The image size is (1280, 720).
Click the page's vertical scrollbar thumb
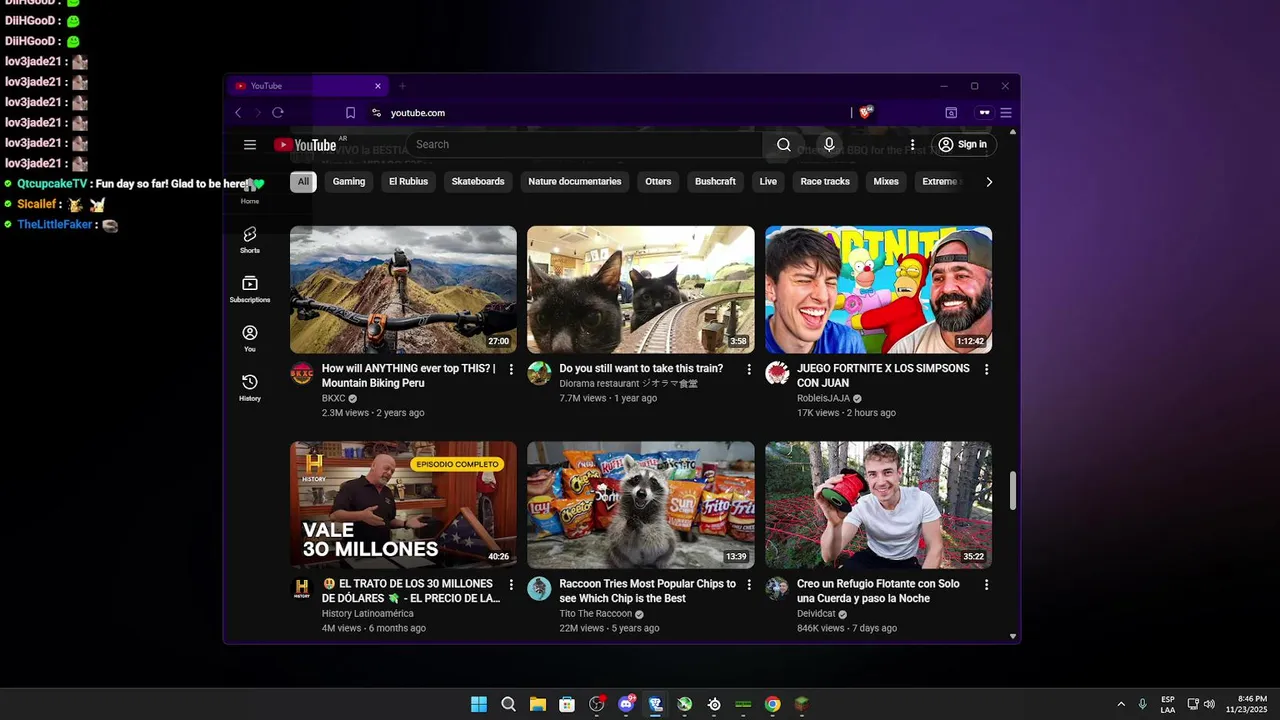[x=1013, y=490]
